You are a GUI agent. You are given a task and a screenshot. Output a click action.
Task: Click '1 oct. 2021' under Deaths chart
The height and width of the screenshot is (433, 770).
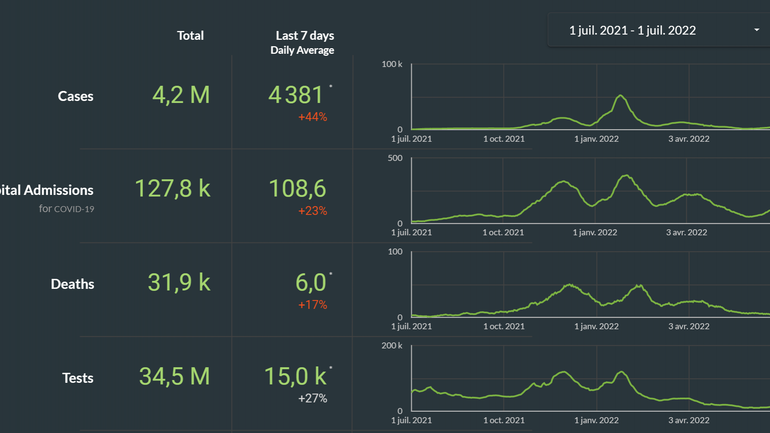(x=504, y=326)
